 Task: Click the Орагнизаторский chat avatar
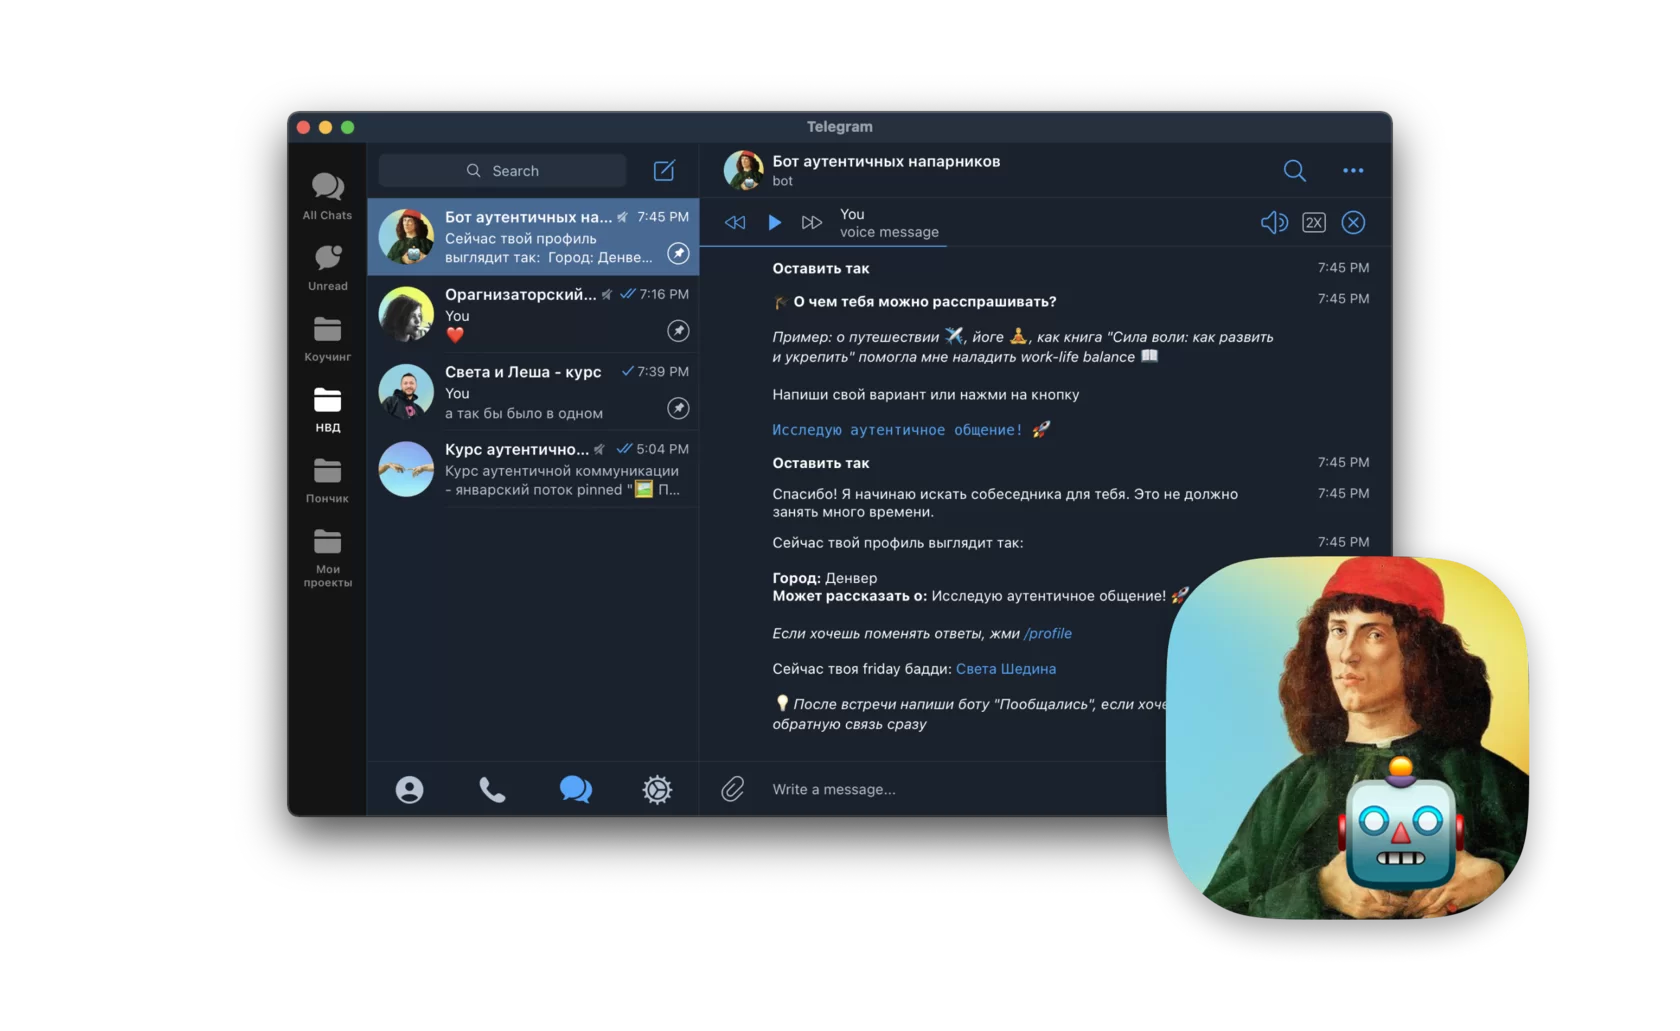pos(406,314)
